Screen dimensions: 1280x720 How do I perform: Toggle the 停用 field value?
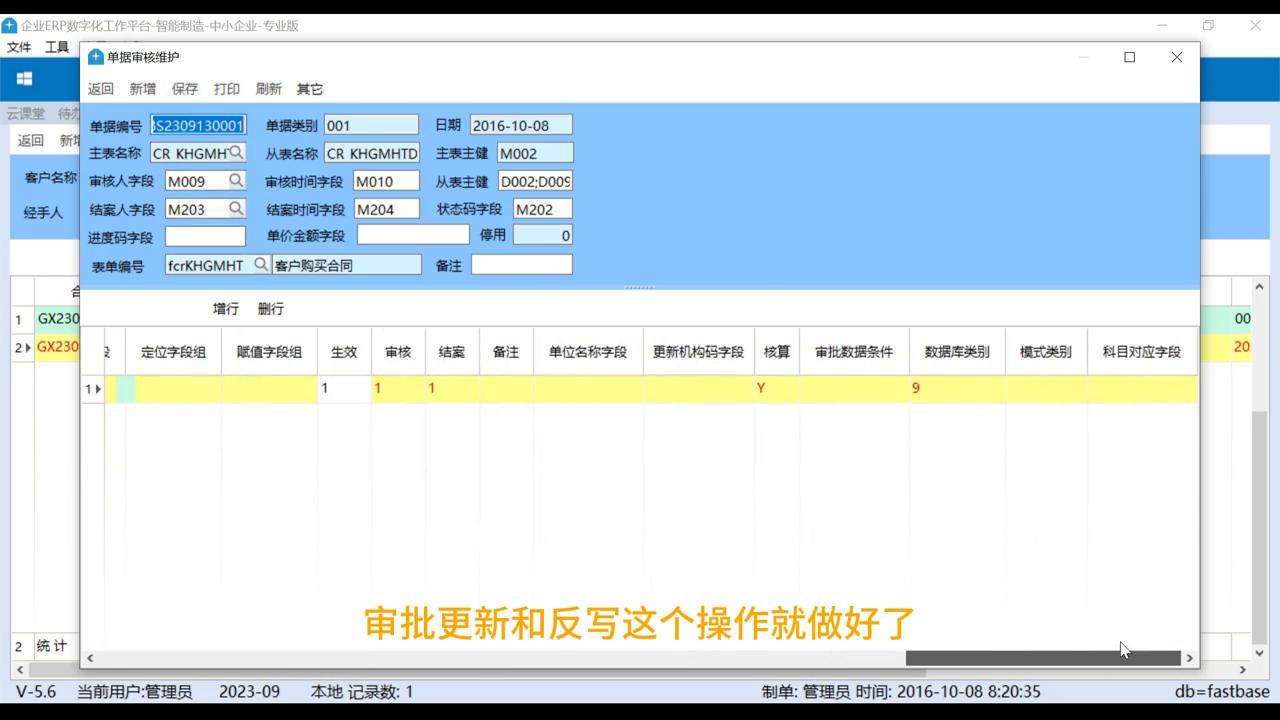click(x=545, y=235)
